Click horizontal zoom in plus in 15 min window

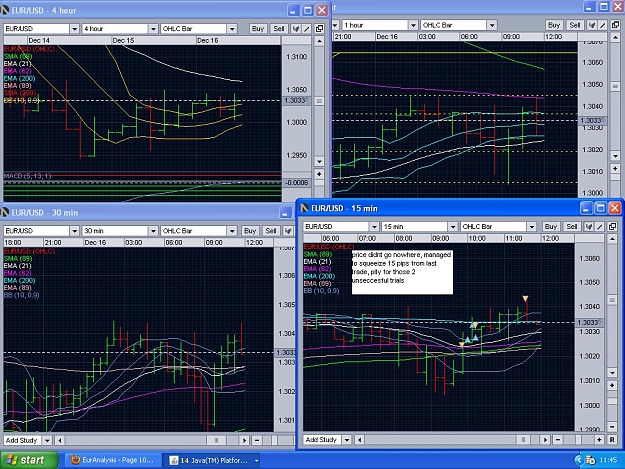599,440
